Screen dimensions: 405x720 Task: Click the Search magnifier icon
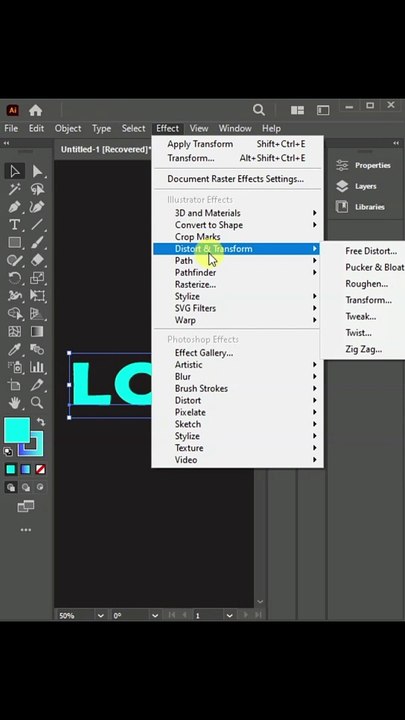pyautogui.click(x=259, y=110)
